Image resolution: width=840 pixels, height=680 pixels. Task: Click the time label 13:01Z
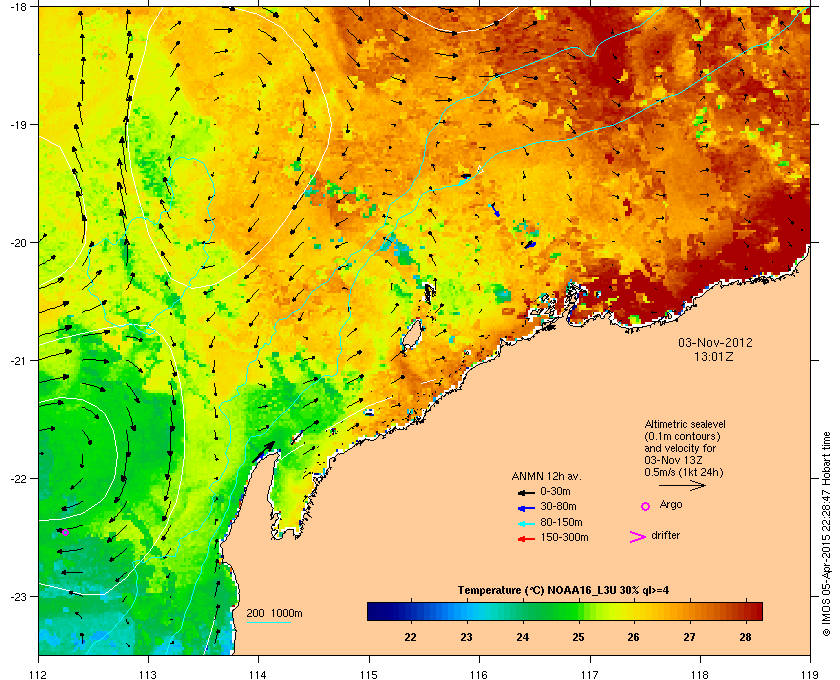(715, 356)
